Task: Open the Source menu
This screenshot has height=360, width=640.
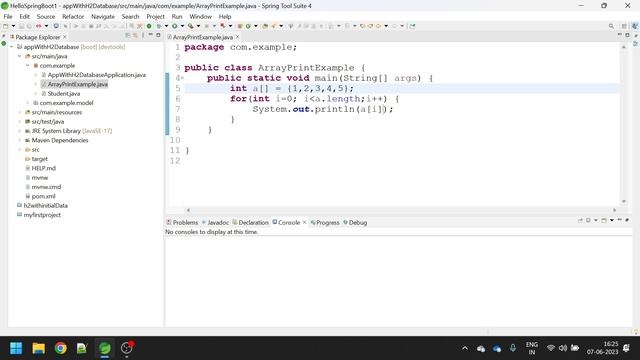Action: [46, 17]
